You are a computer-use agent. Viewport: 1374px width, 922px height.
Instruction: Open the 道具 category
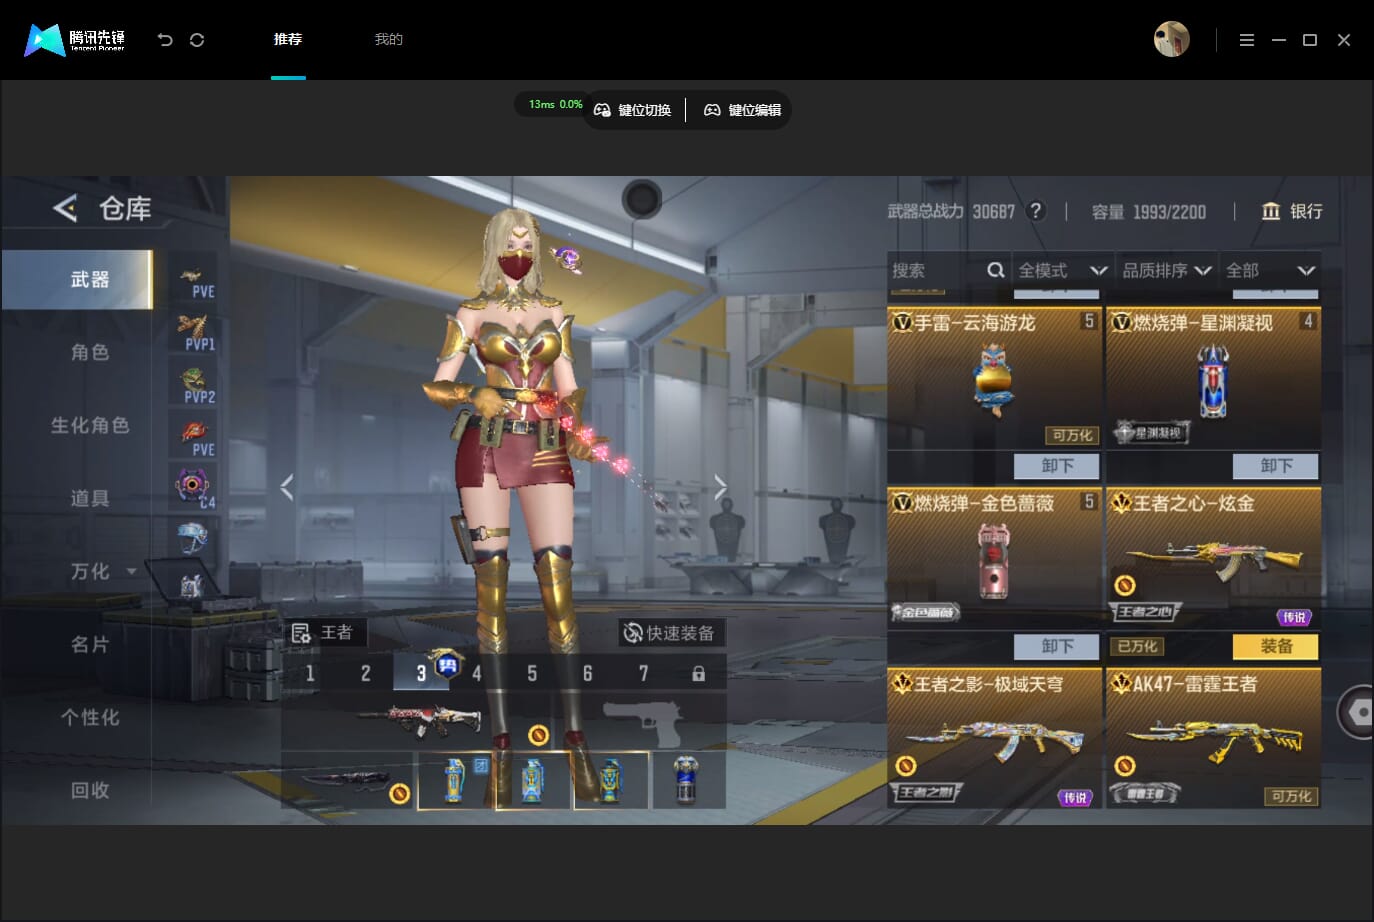point(89,498)
